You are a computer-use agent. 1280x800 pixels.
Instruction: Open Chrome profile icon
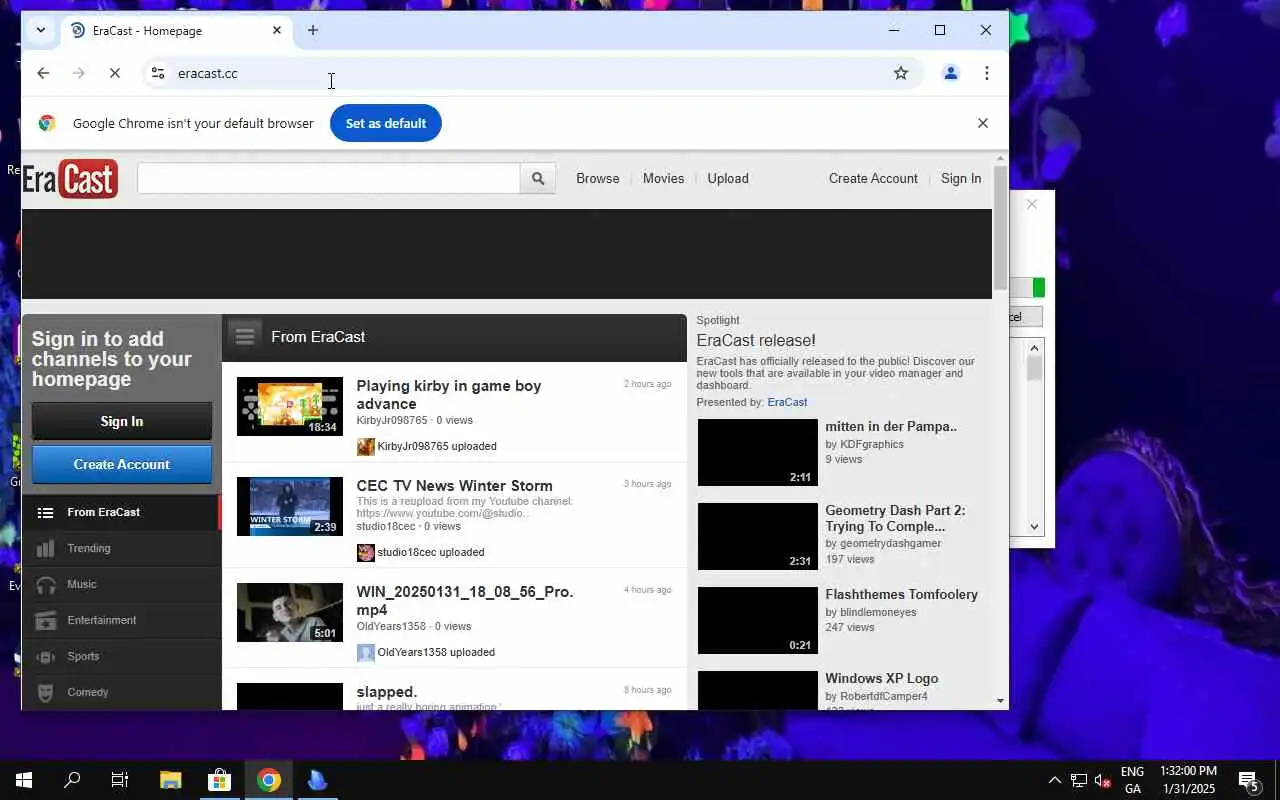[x=951, y=73]
